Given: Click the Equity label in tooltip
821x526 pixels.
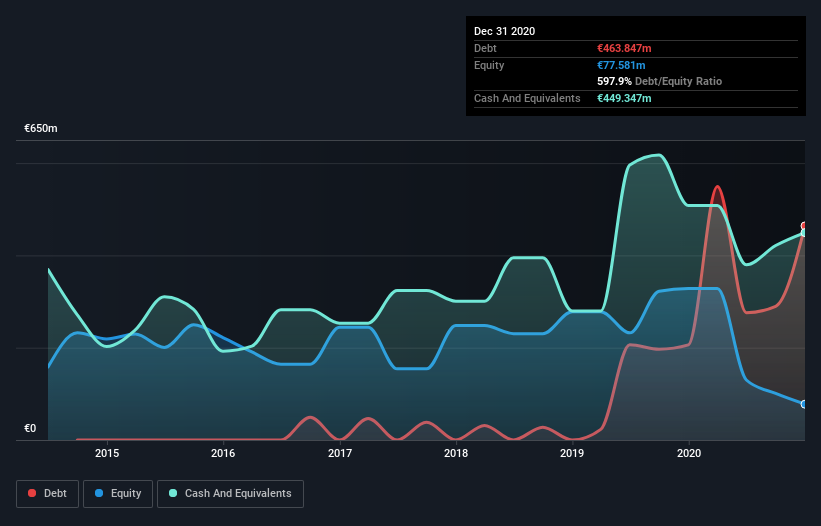Looking at the screenshot, I should click(x=489, y=65).
